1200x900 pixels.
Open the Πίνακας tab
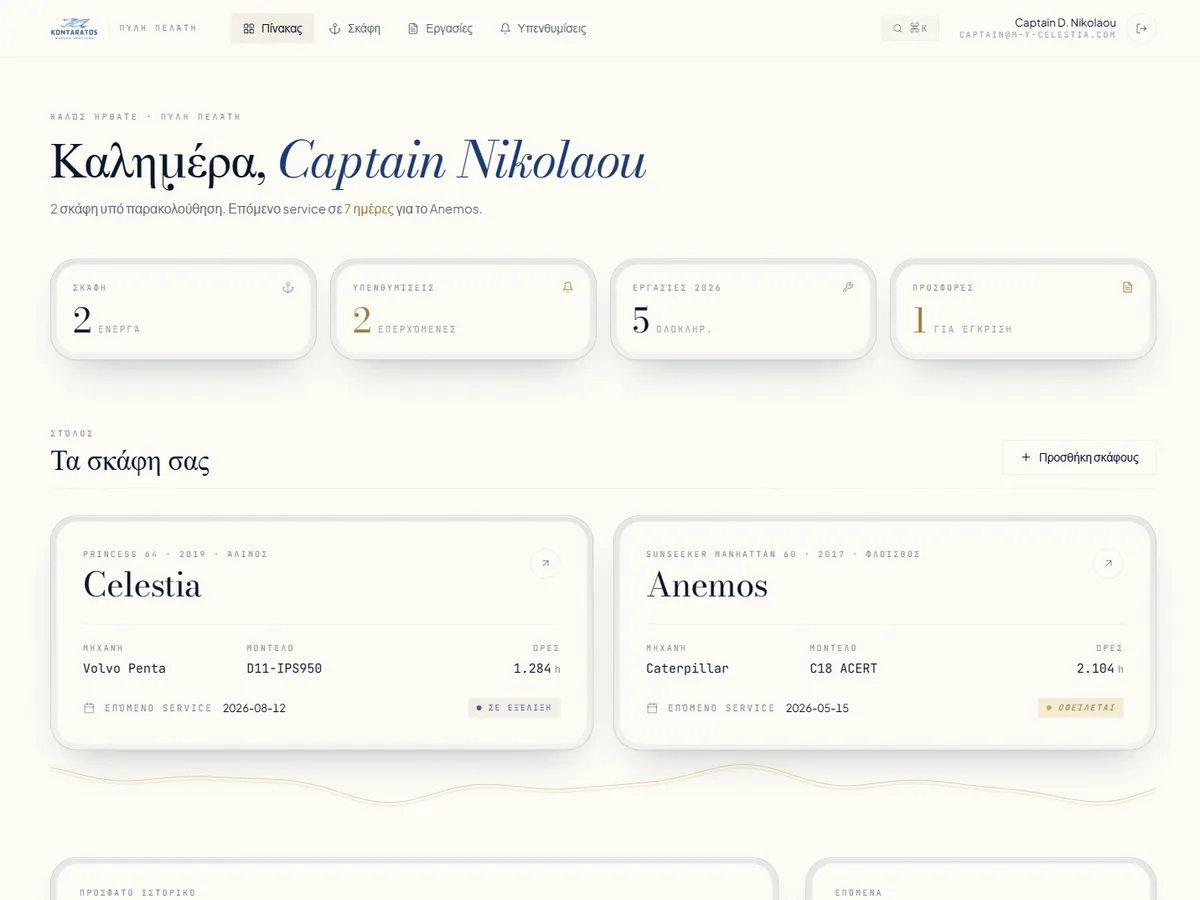coord(272,28)
